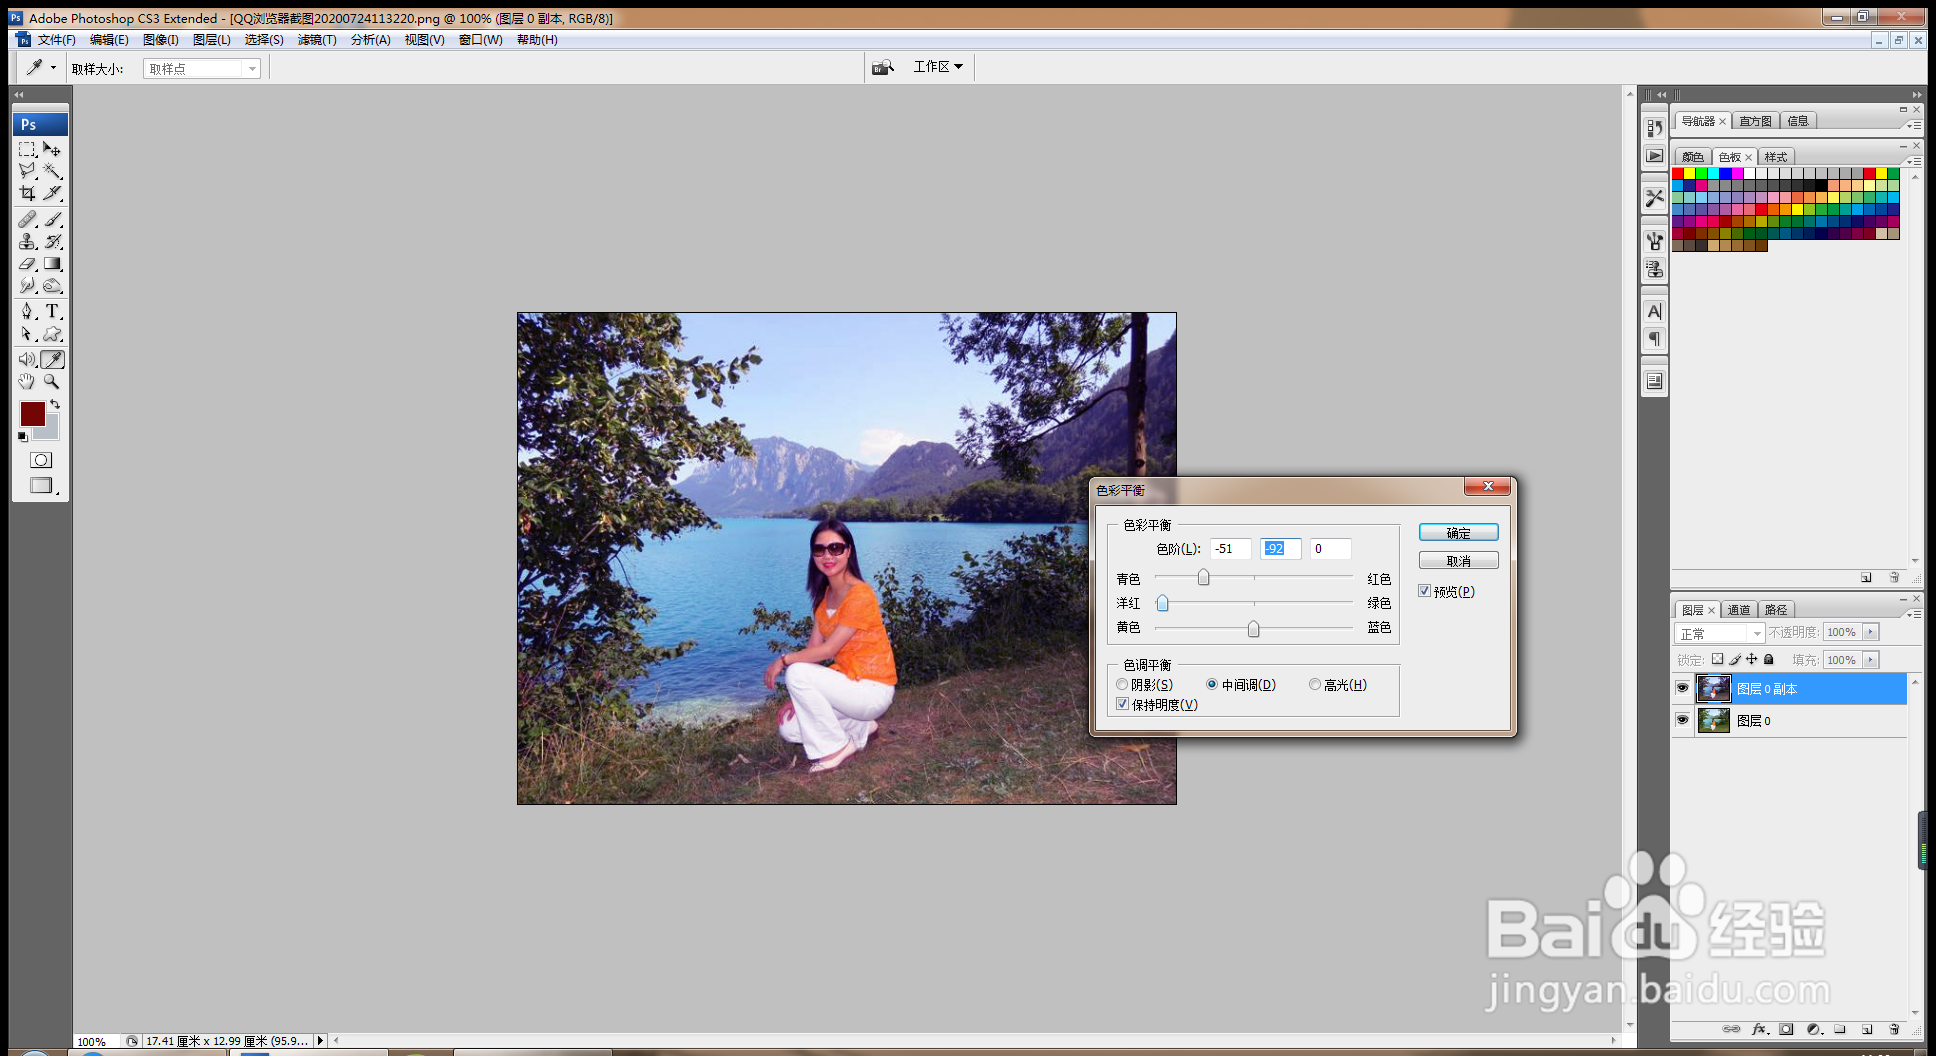
Task: Open the 文件(F) menu
Action: tap(56, 40)
